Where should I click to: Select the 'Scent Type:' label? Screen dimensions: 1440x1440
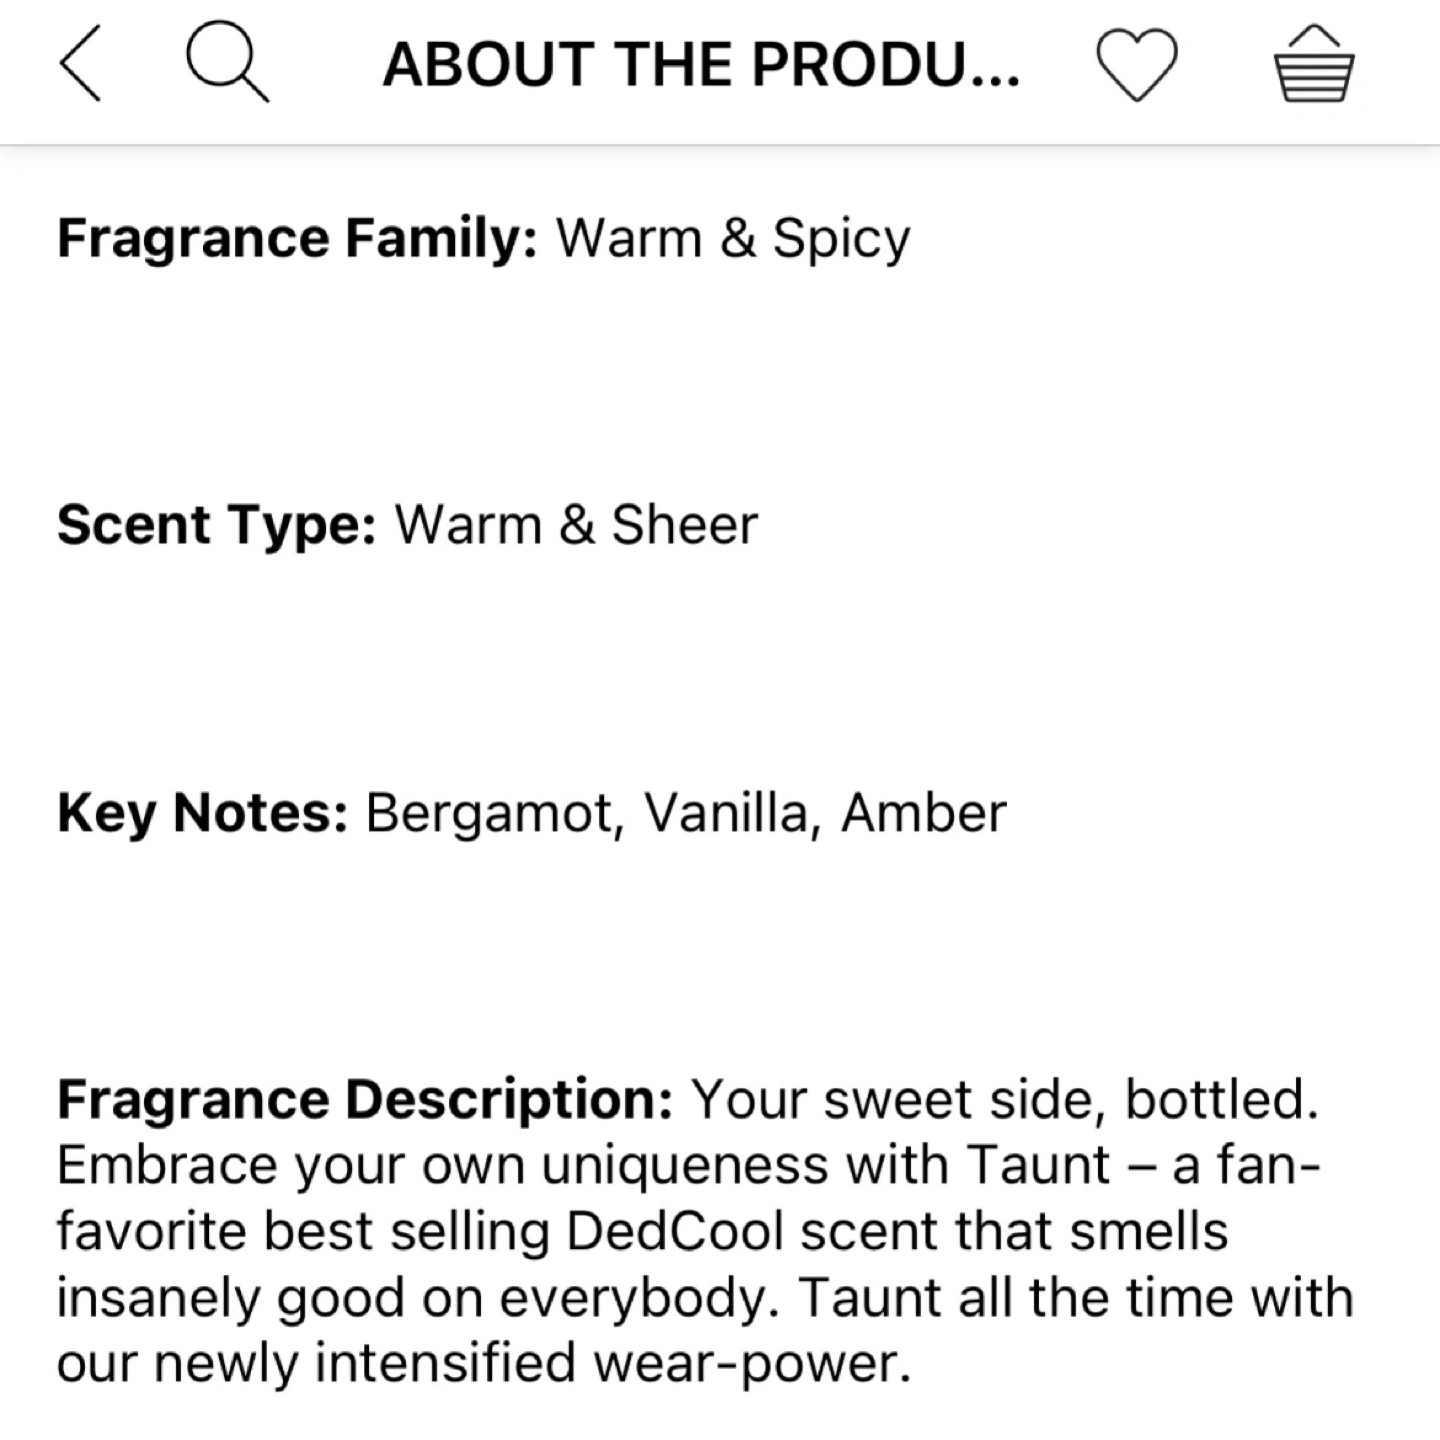[x=217, y=526]
